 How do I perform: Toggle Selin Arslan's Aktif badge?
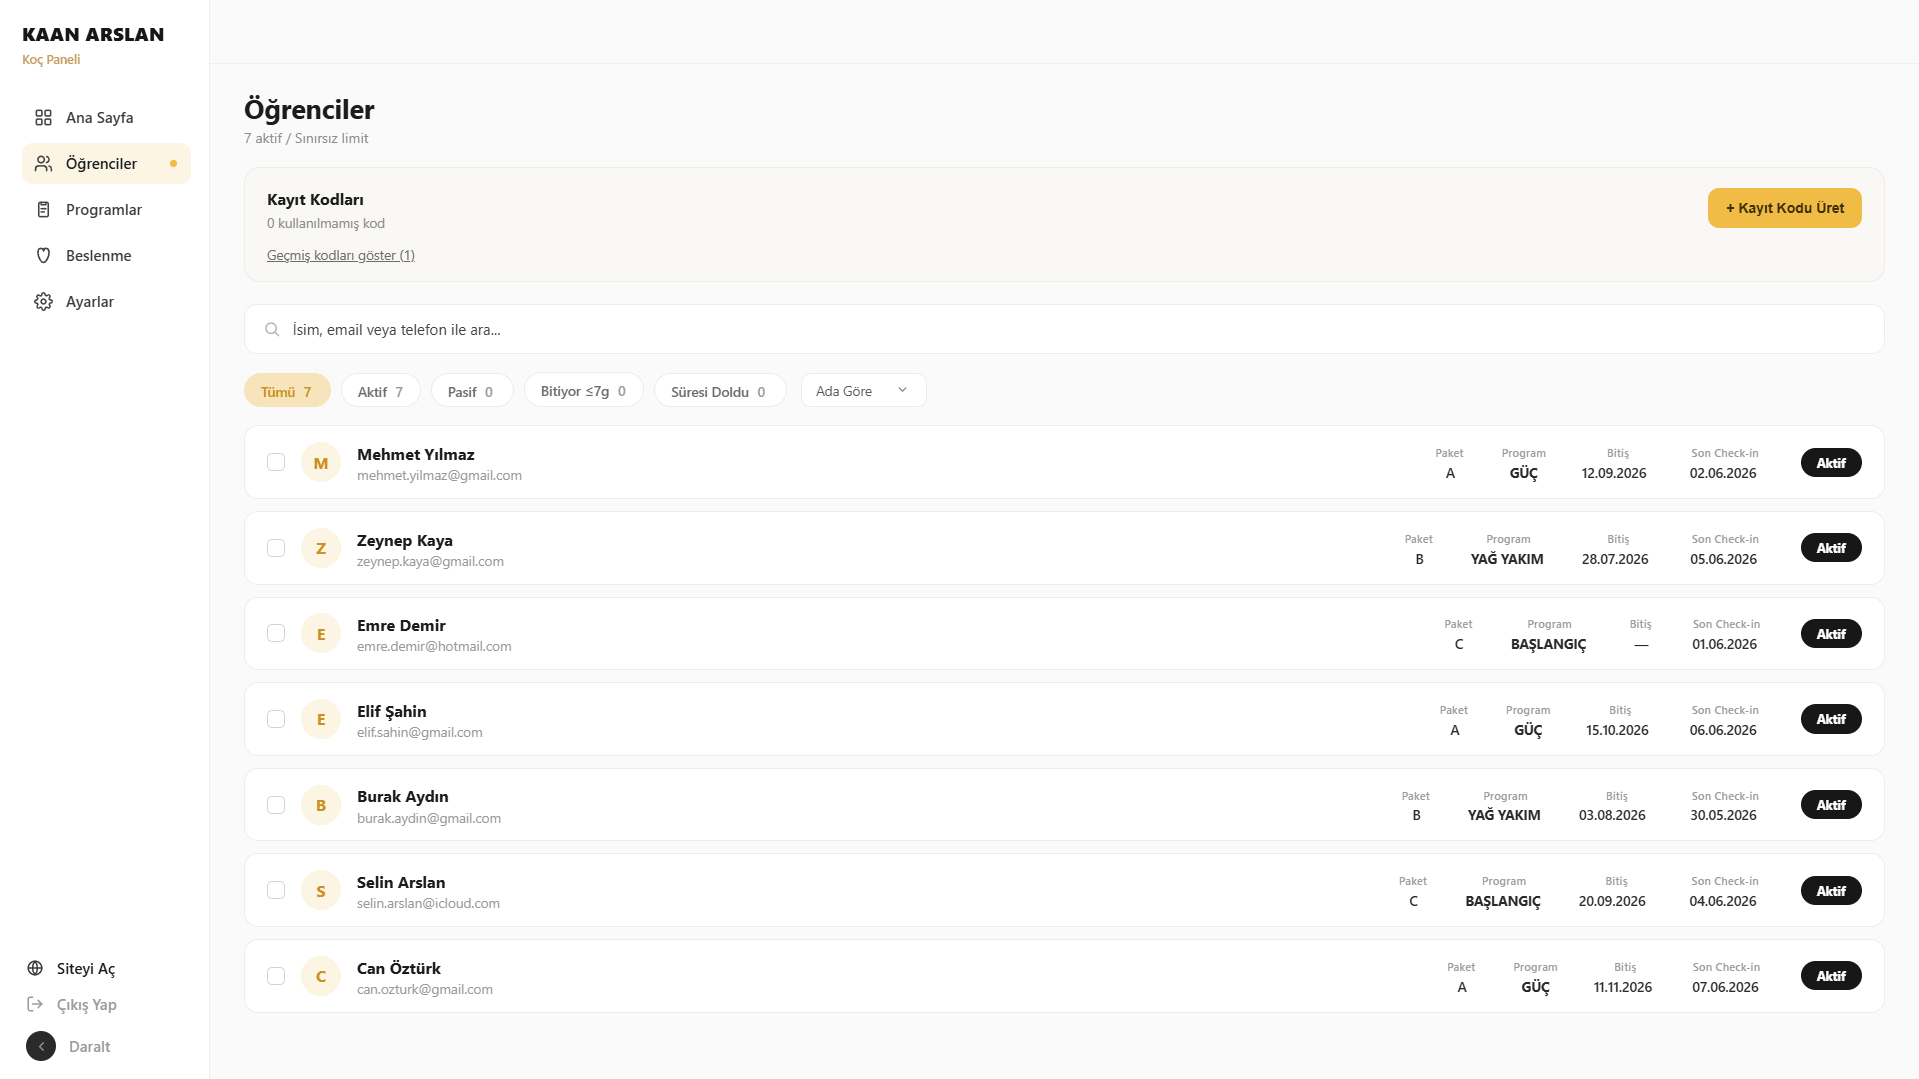(1831, 891)
